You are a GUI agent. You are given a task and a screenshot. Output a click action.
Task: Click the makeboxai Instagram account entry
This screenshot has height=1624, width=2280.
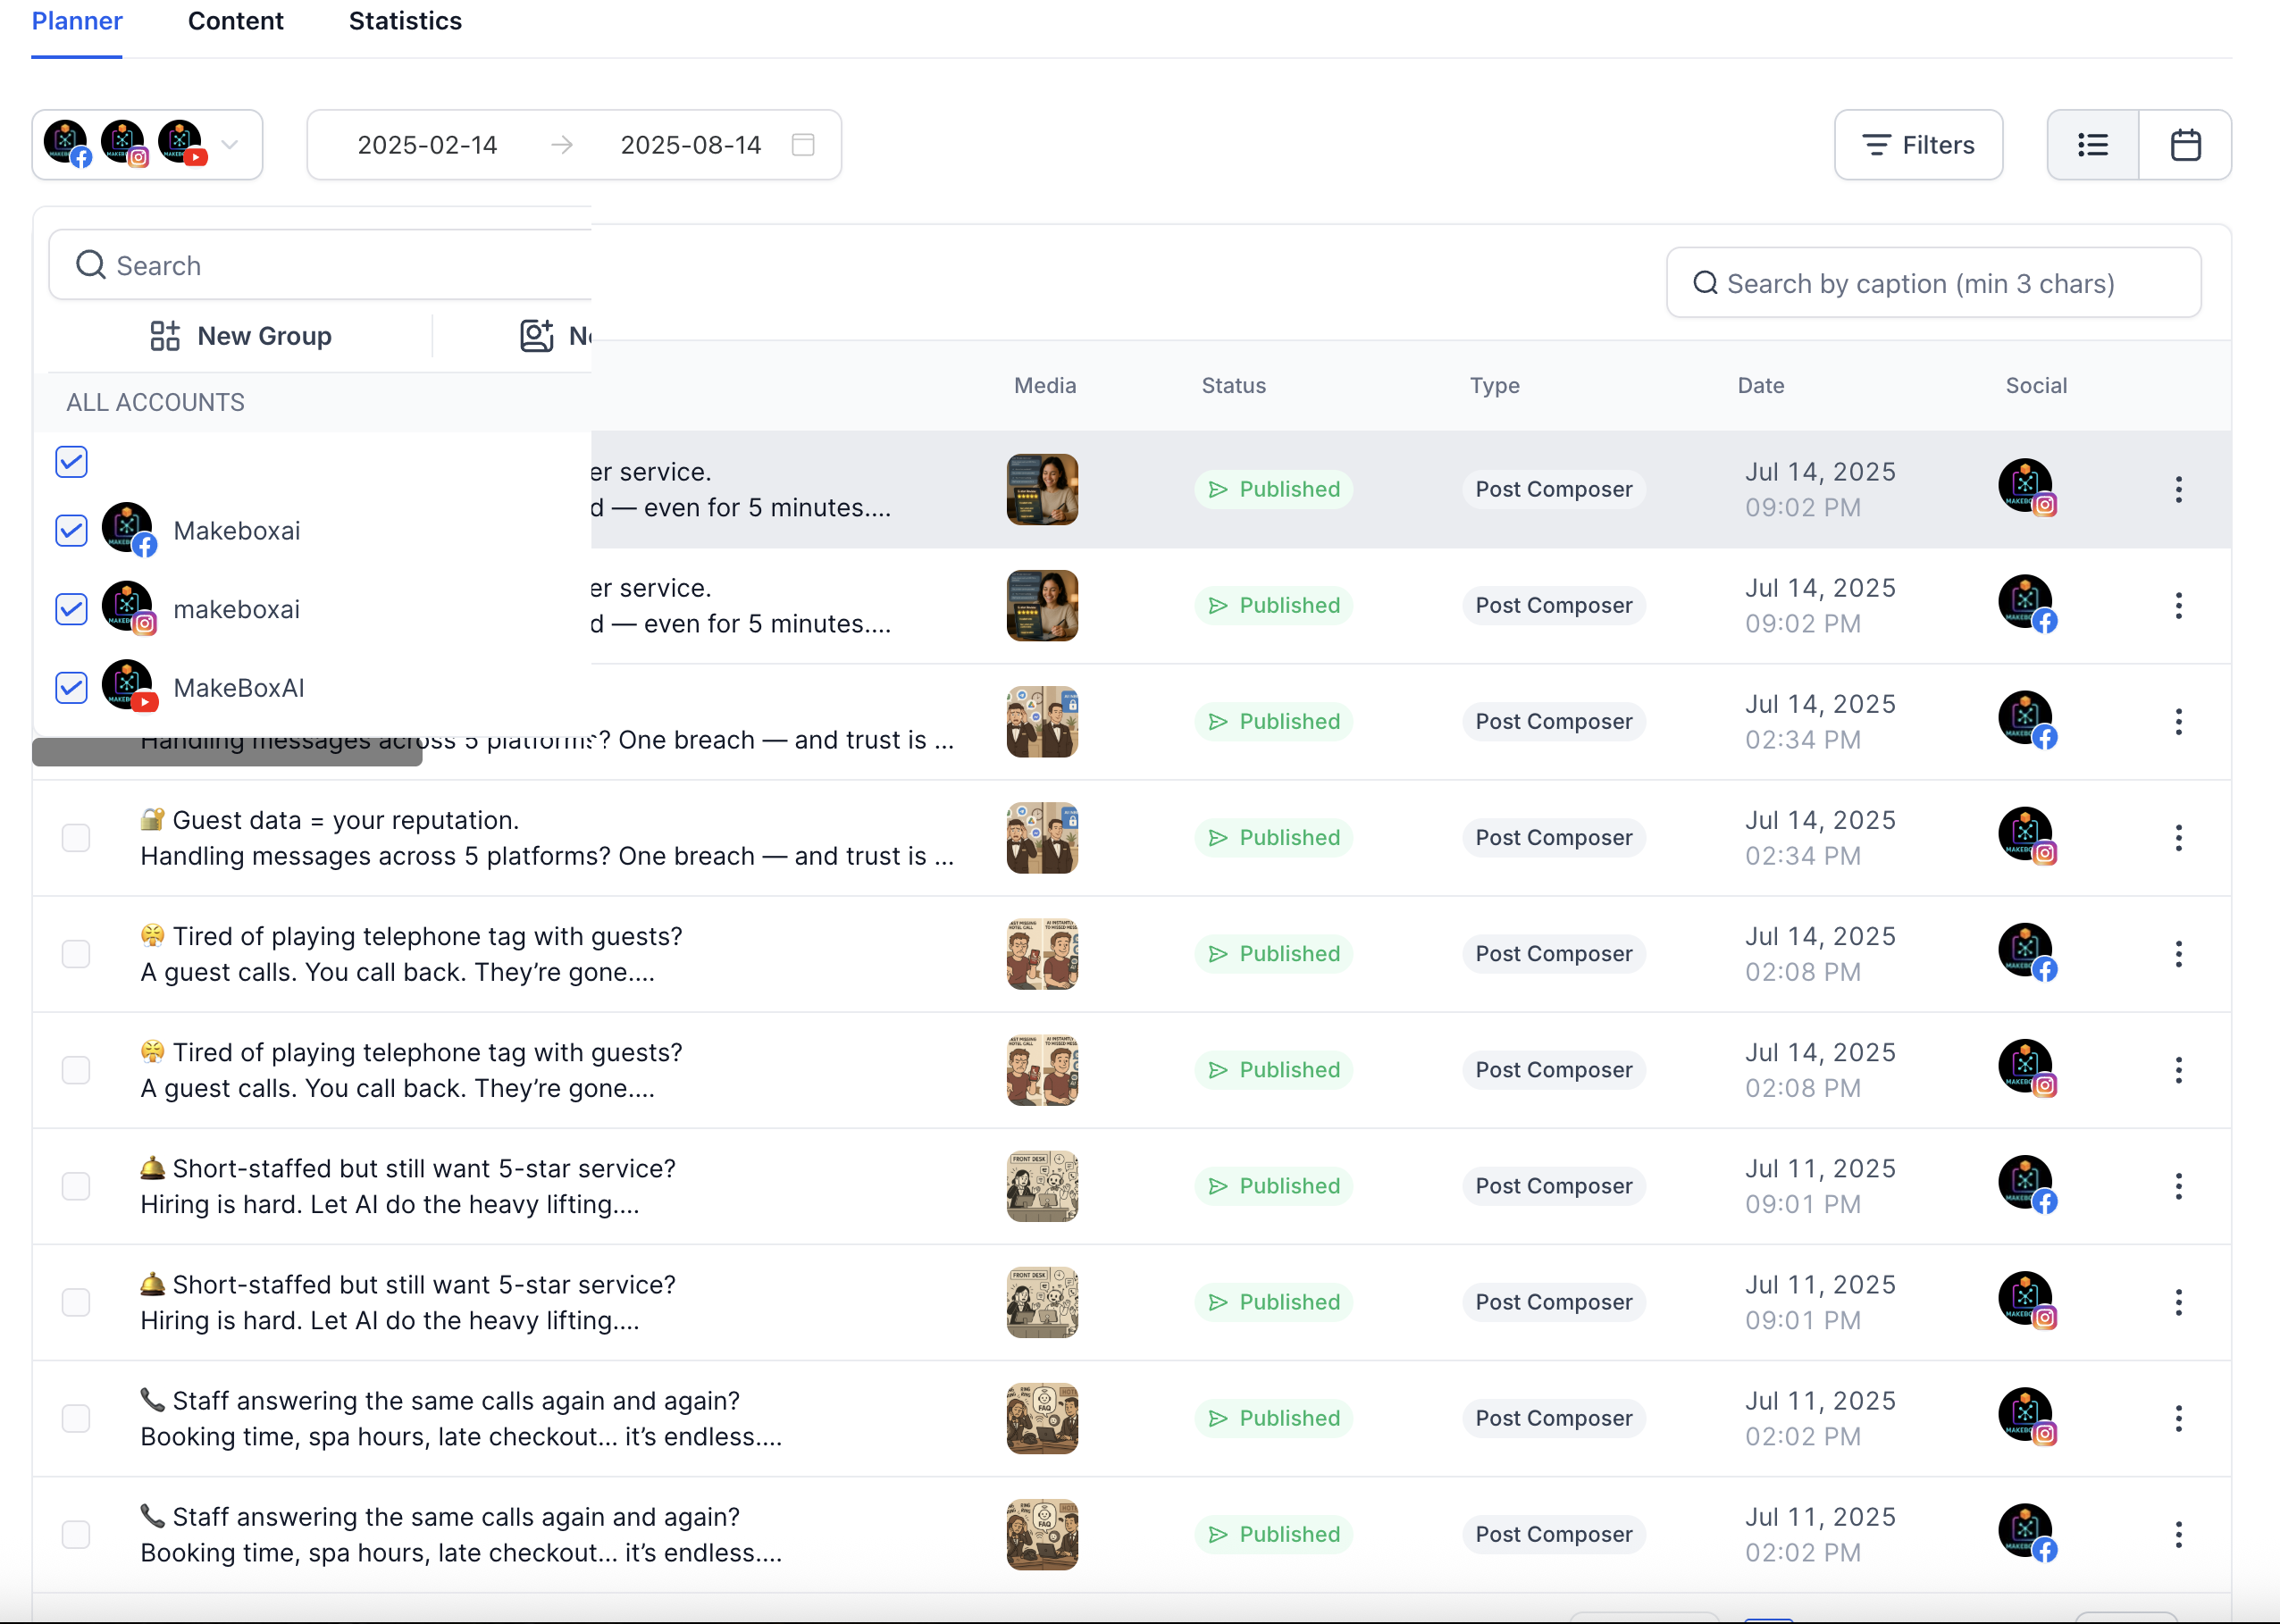[x=236, y=610]
